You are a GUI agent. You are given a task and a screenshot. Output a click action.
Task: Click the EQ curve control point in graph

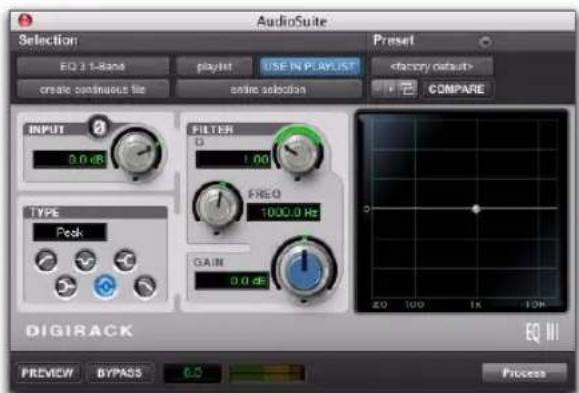point(476,209)
